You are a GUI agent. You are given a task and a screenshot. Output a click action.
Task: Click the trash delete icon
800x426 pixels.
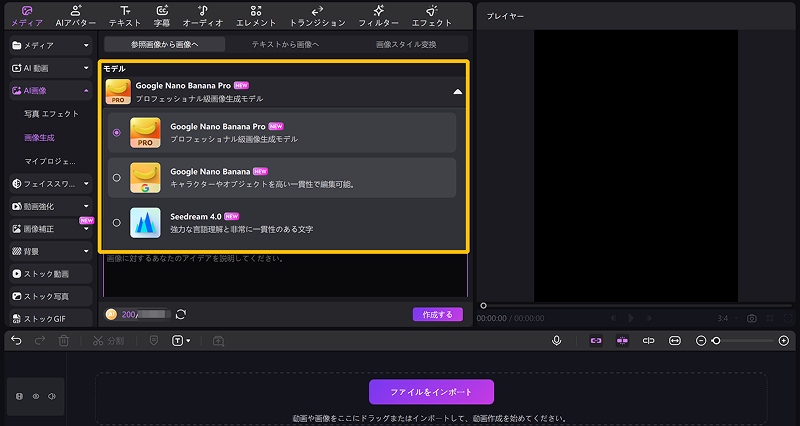[63, 341]
